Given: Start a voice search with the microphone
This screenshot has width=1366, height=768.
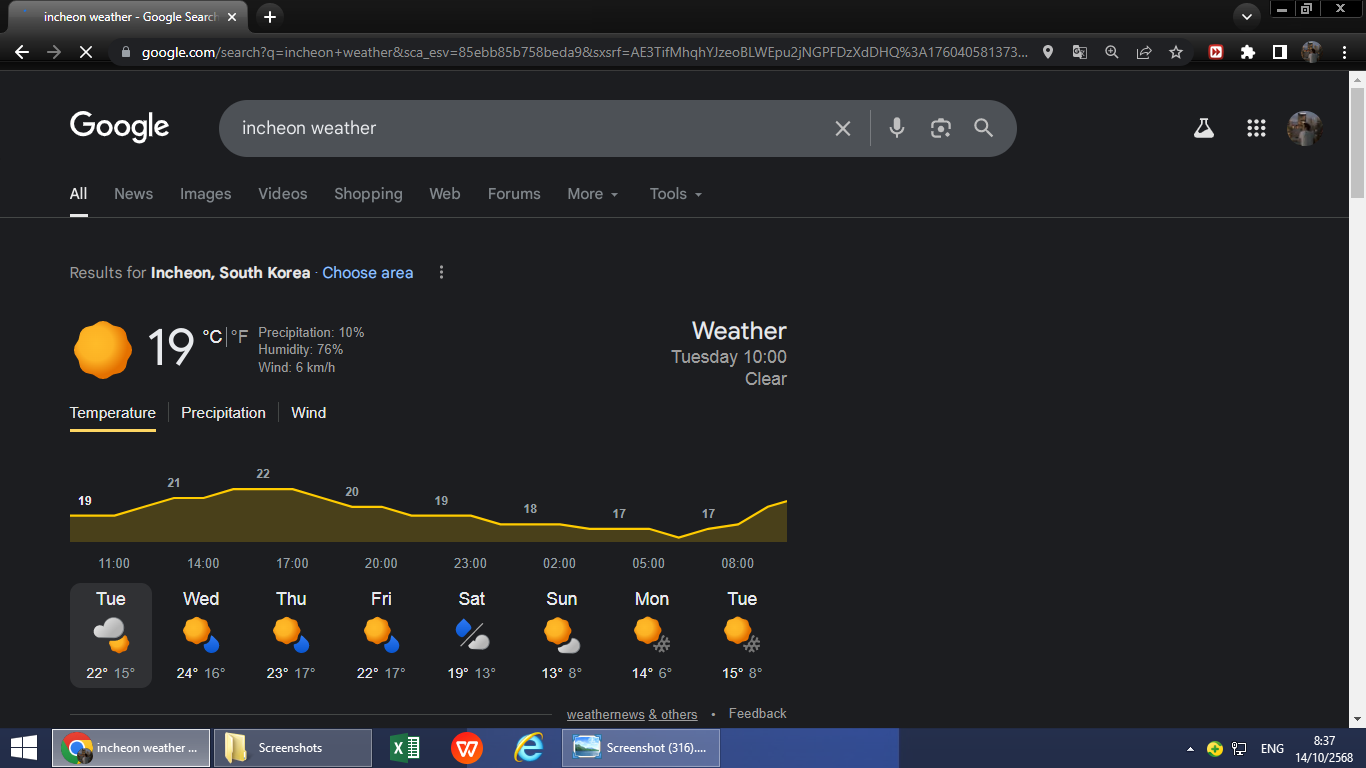Looking at the screenshot, I should coord(897,128).
